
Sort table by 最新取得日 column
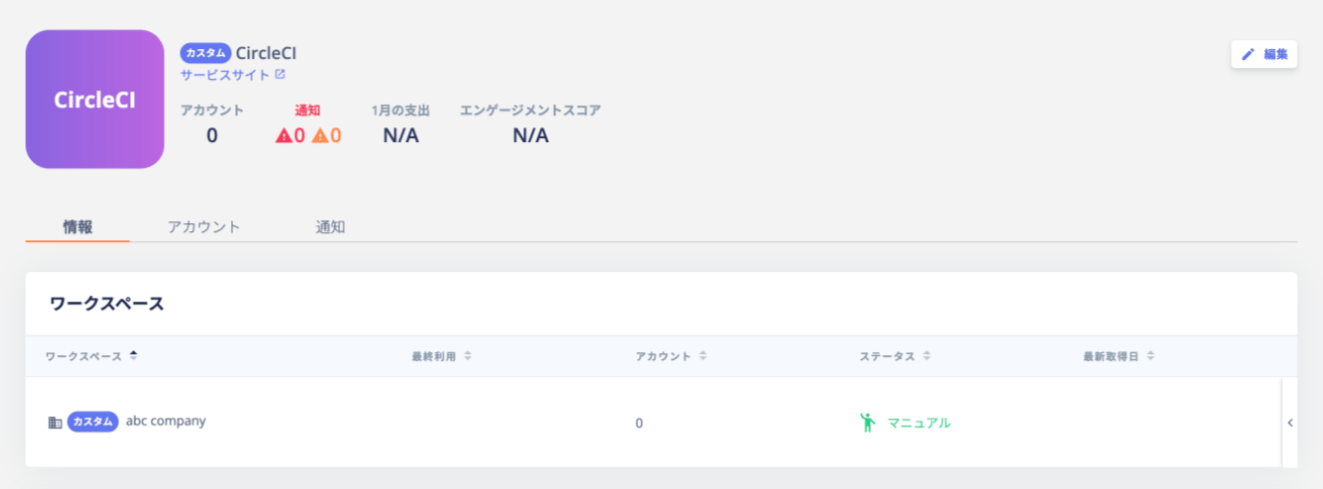tap(1119, 356)
